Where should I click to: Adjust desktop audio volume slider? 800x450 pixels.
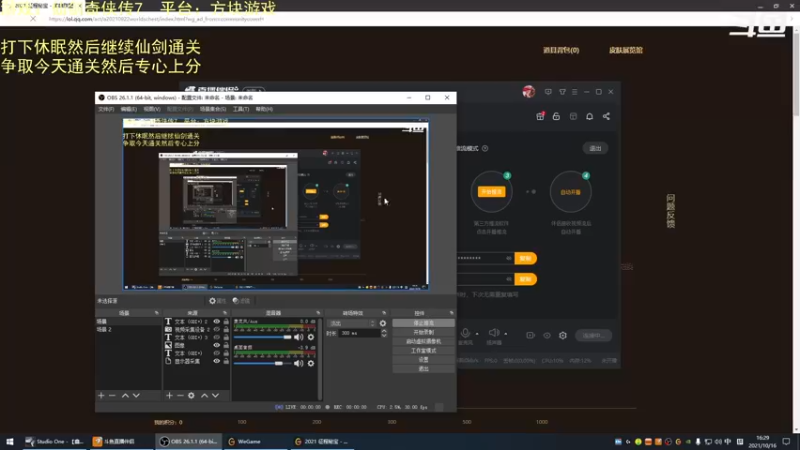pos(263,363)
